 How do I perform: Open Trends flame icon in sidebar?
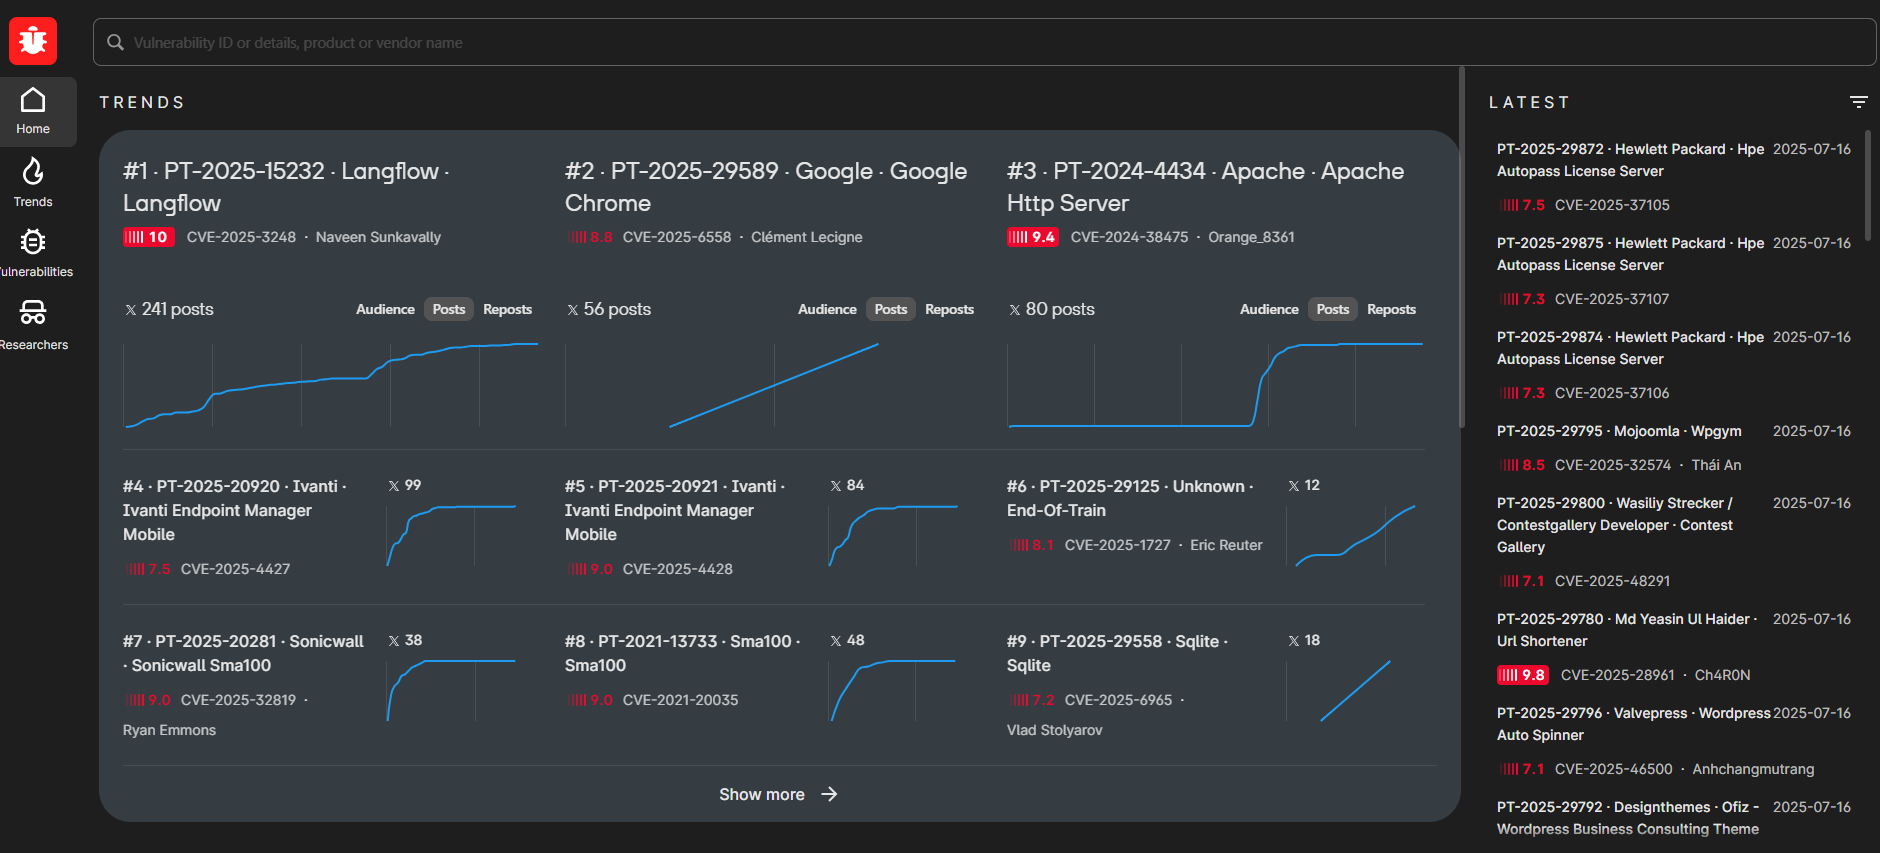pyautogui.click(x=33, y=182)
